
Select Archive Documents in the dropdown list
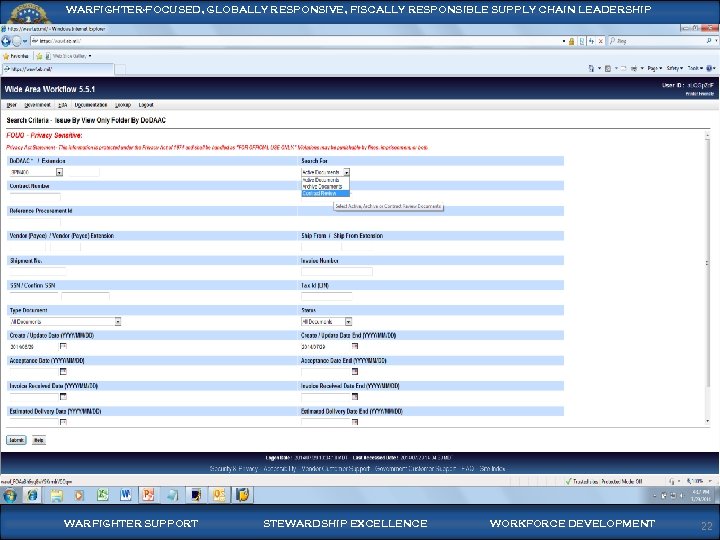(x=325, y=186)
